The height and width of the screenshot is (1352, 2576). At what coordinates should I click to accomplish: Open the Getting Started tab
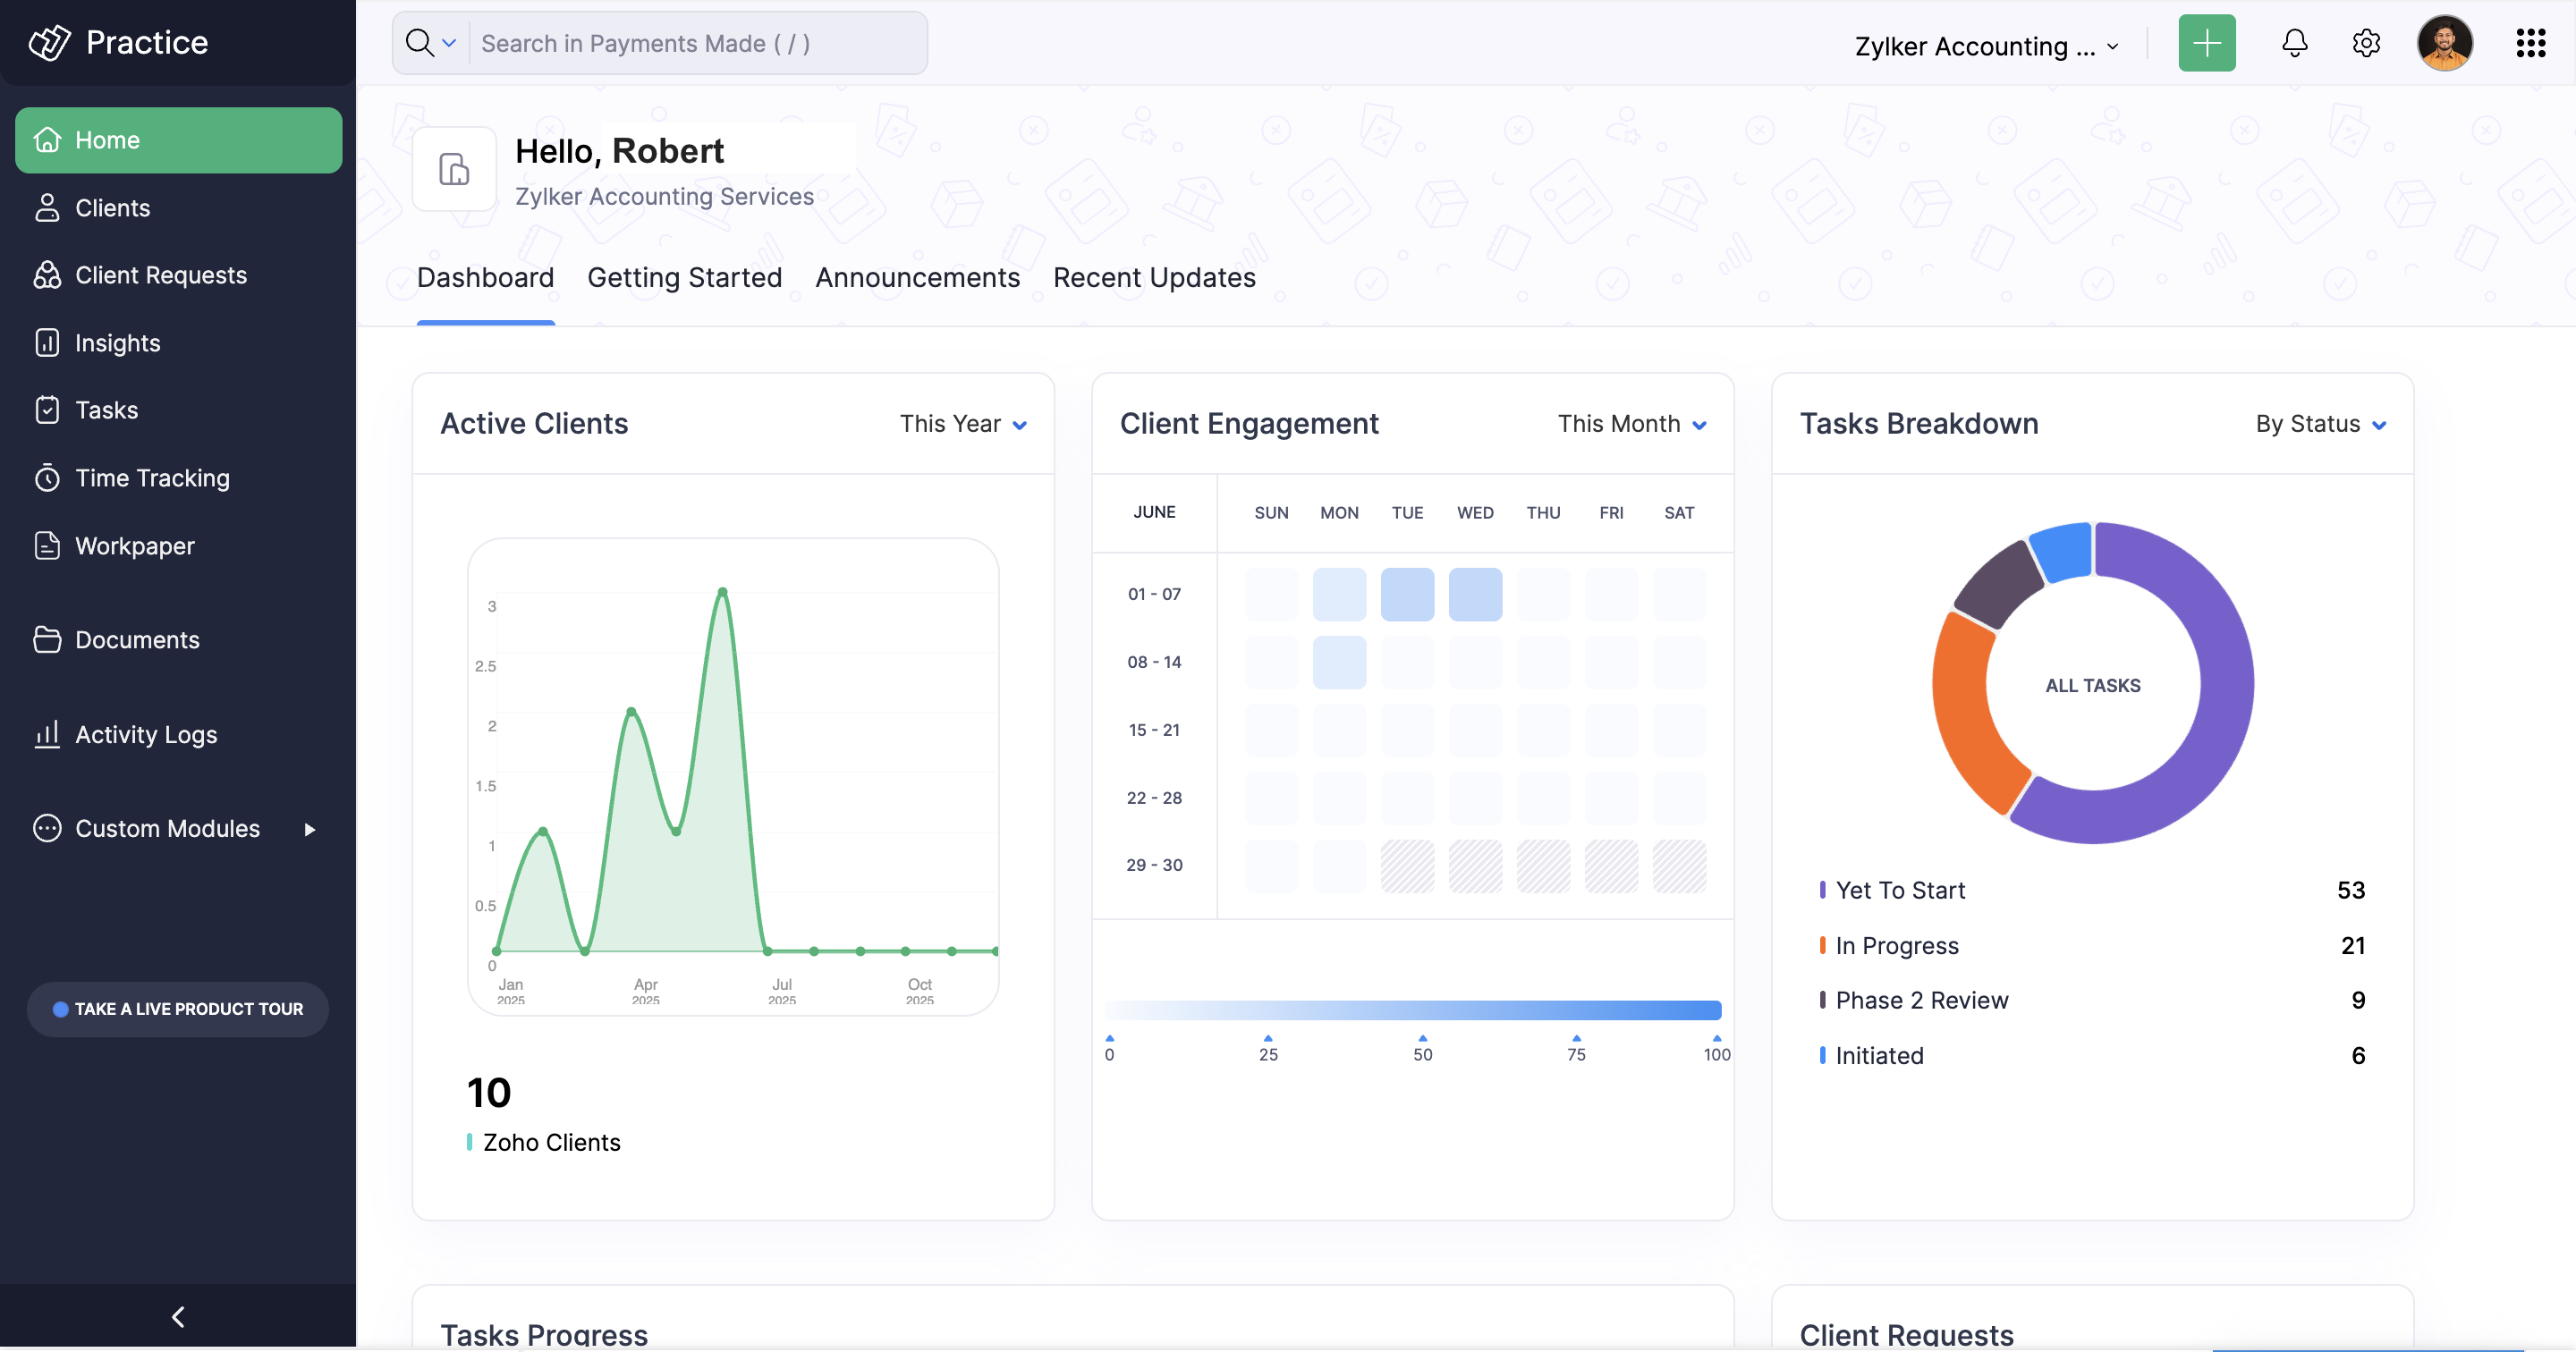coord(684,278)
